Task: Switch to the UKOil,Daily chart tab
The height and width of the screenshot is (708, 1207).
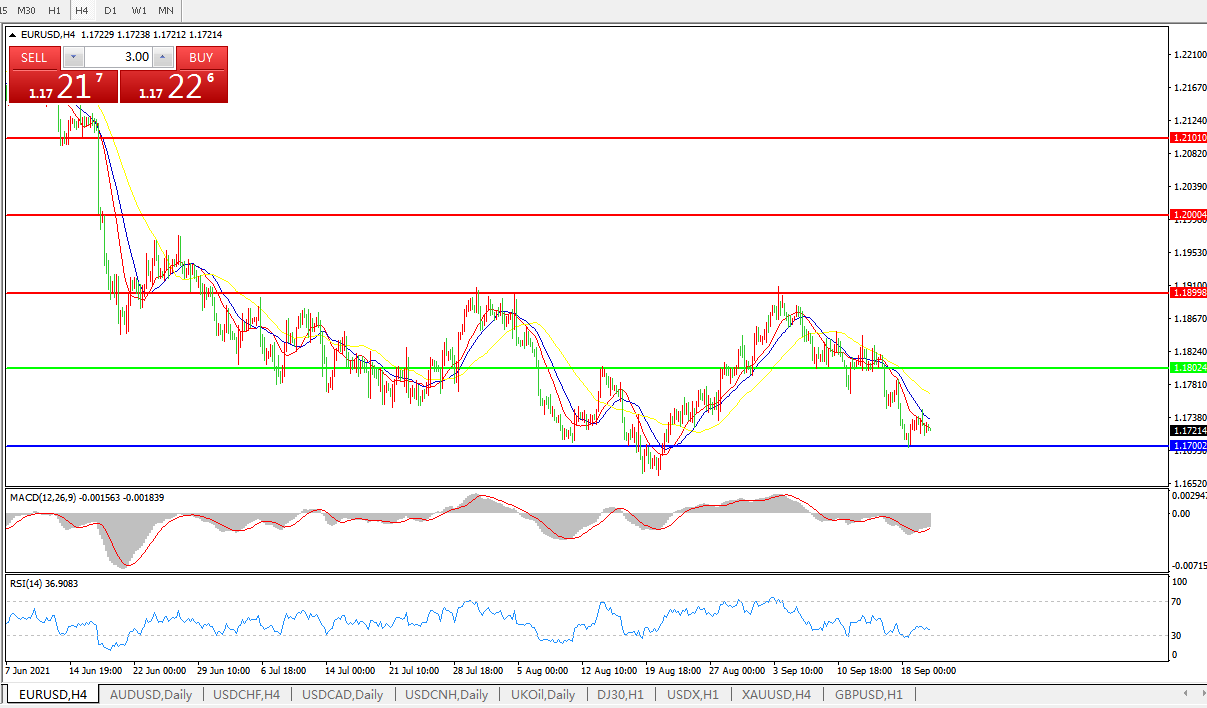Action: (x=543, y=694)
